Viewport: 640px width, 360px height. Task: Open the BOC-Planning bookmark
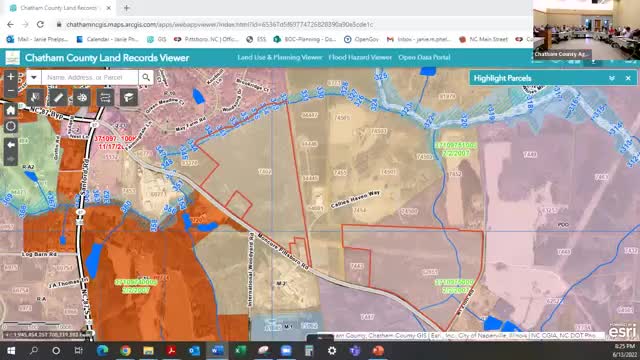(x=305, y=39)
